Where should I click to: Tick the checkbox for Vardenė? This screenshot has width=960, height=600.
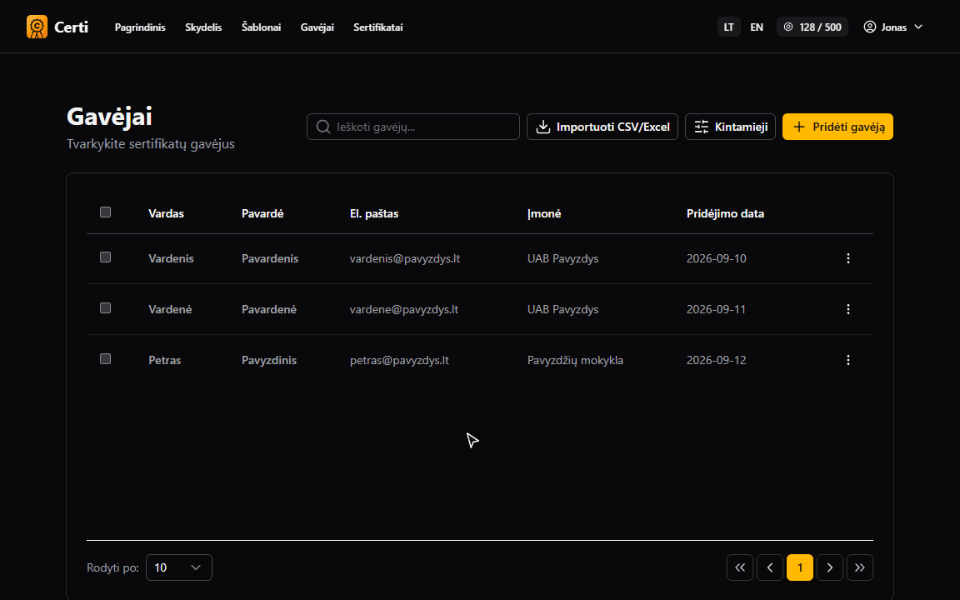coord(105,308)
